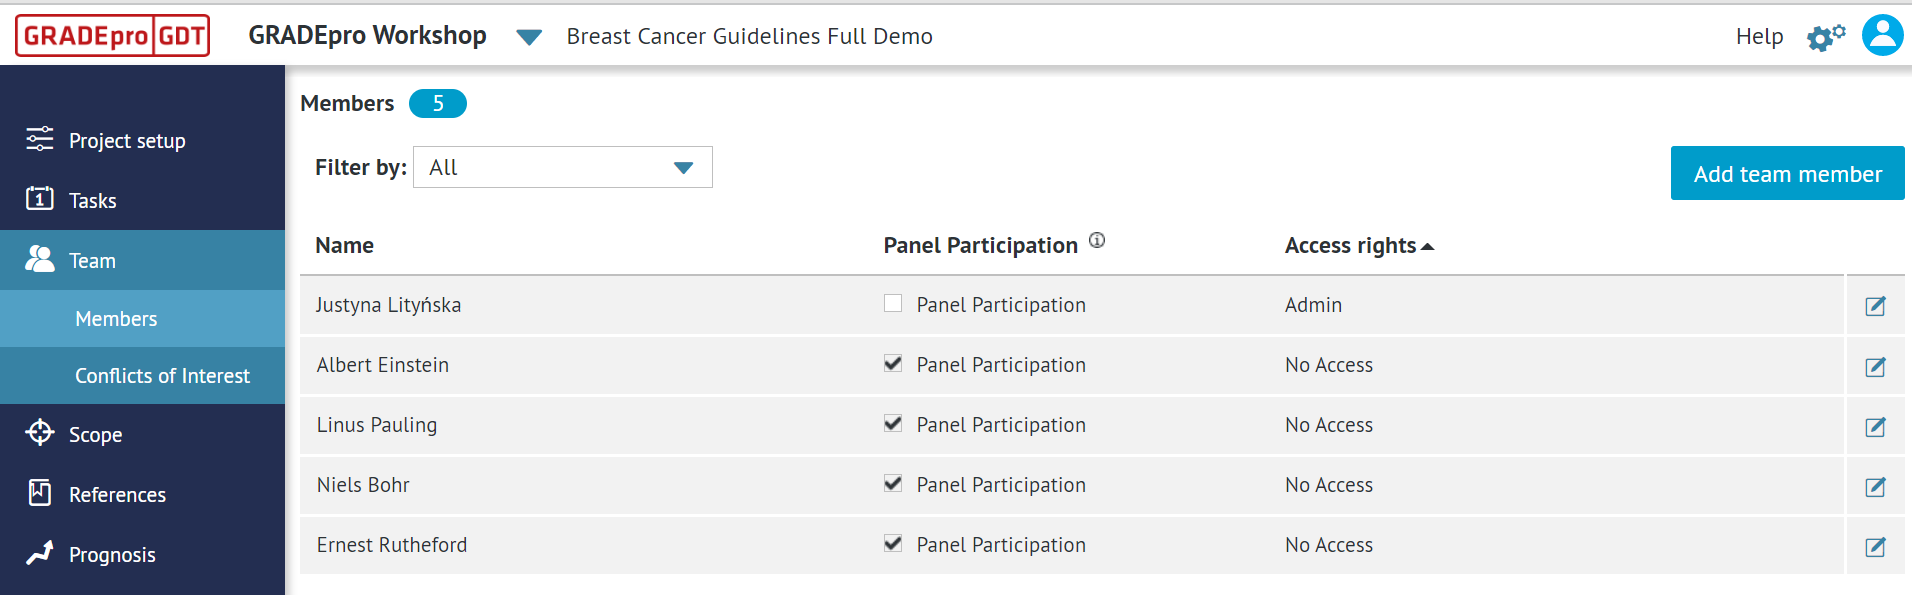Screen dimensions: 1912x595
Task: Open the References book icon
Action: pyautogui.click(x=40, y=493)
